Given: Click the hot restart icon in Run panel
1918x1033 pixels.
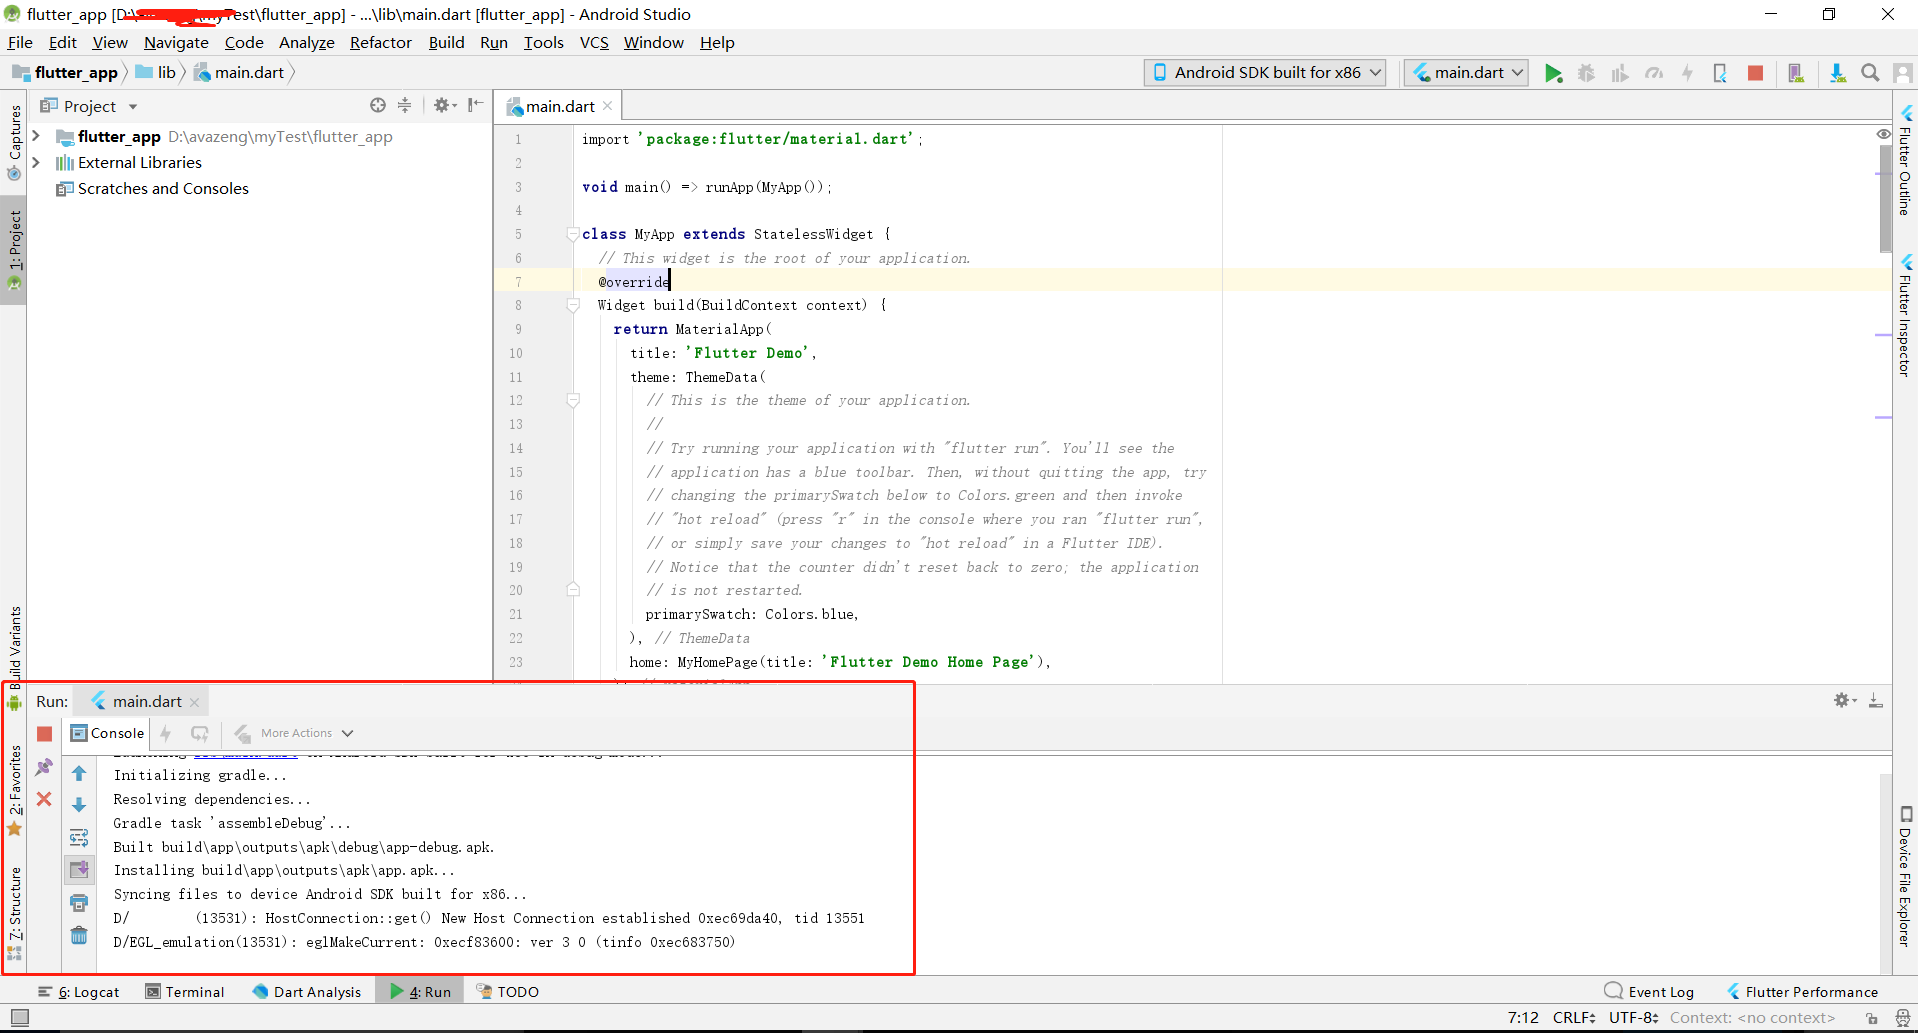Looking at the screenshot, I should click(200, 733).
